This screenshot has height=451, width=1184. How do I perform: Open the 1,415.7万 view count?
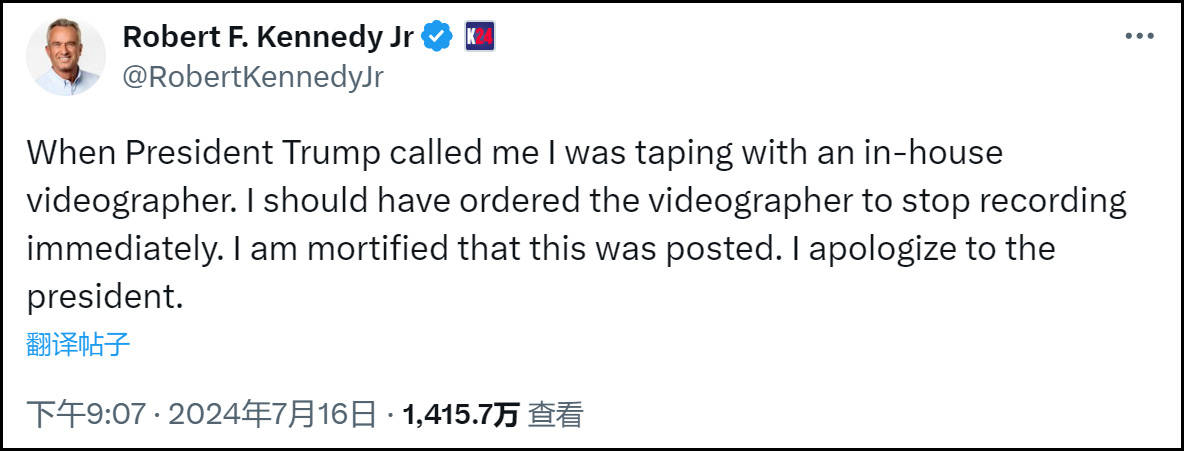[460, 414]
